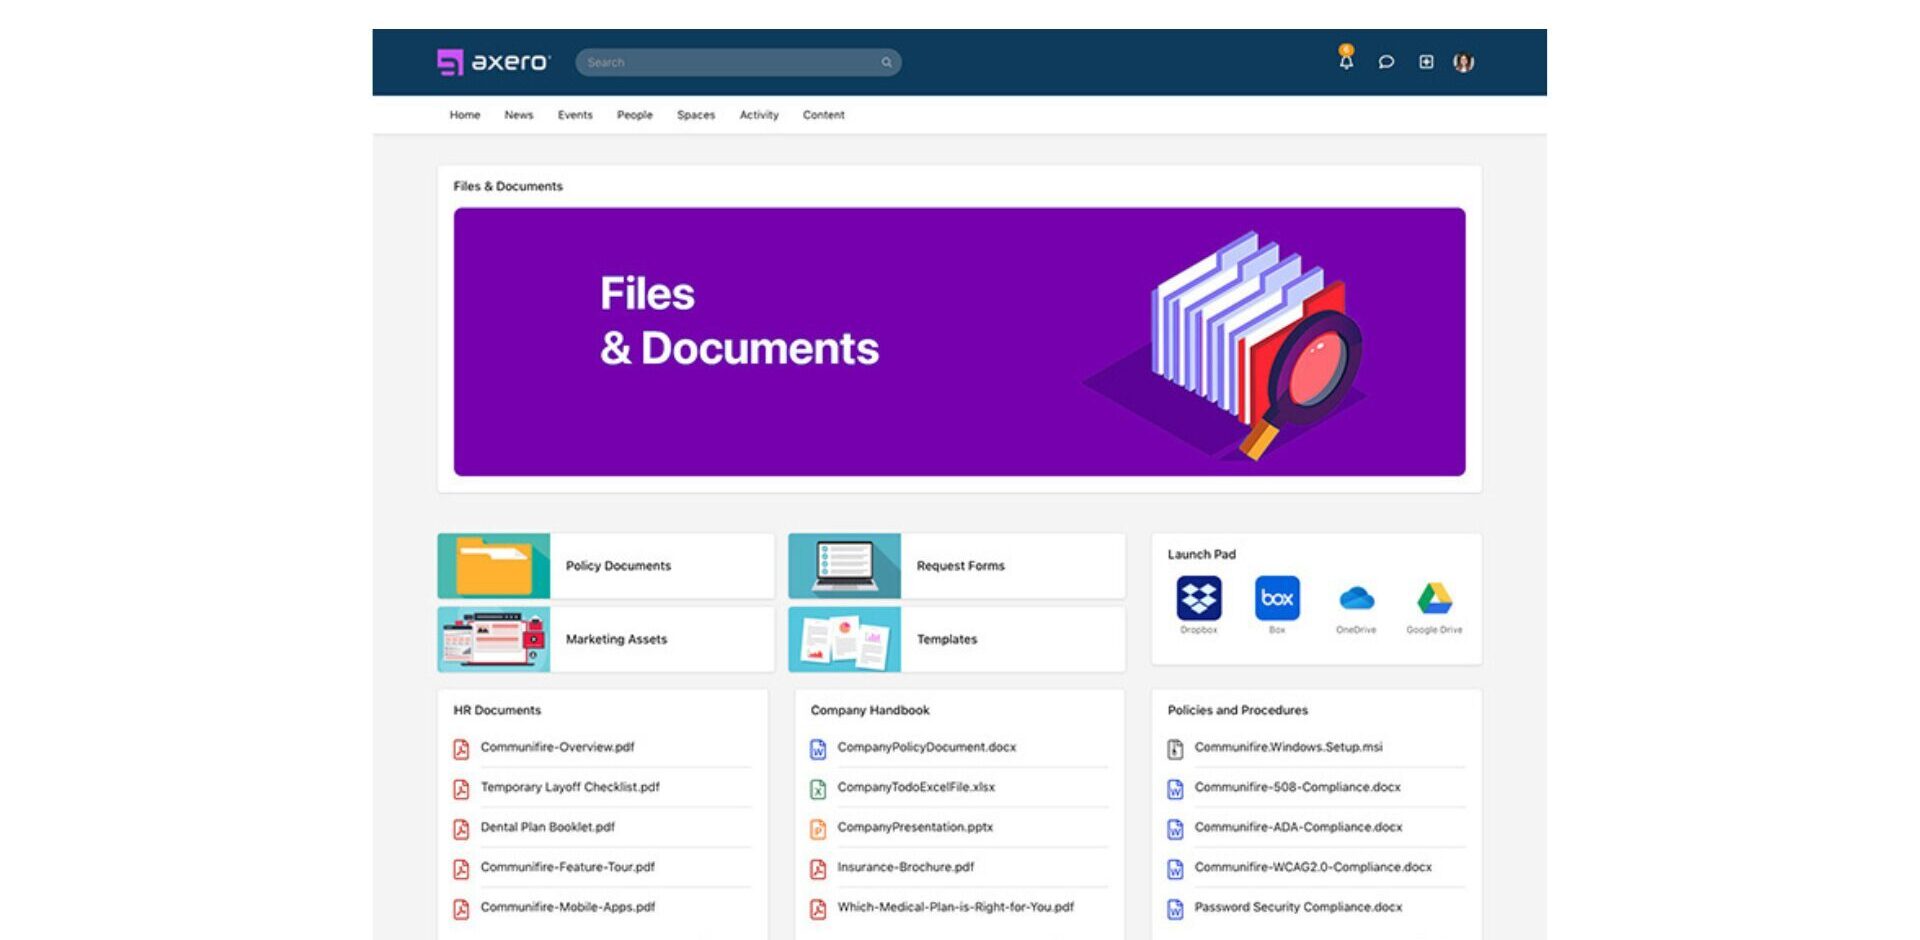This screenshot has width=1920, height=940.
Task: Open Dropbox from the Launch Pad
Action: click(1199, 598)
